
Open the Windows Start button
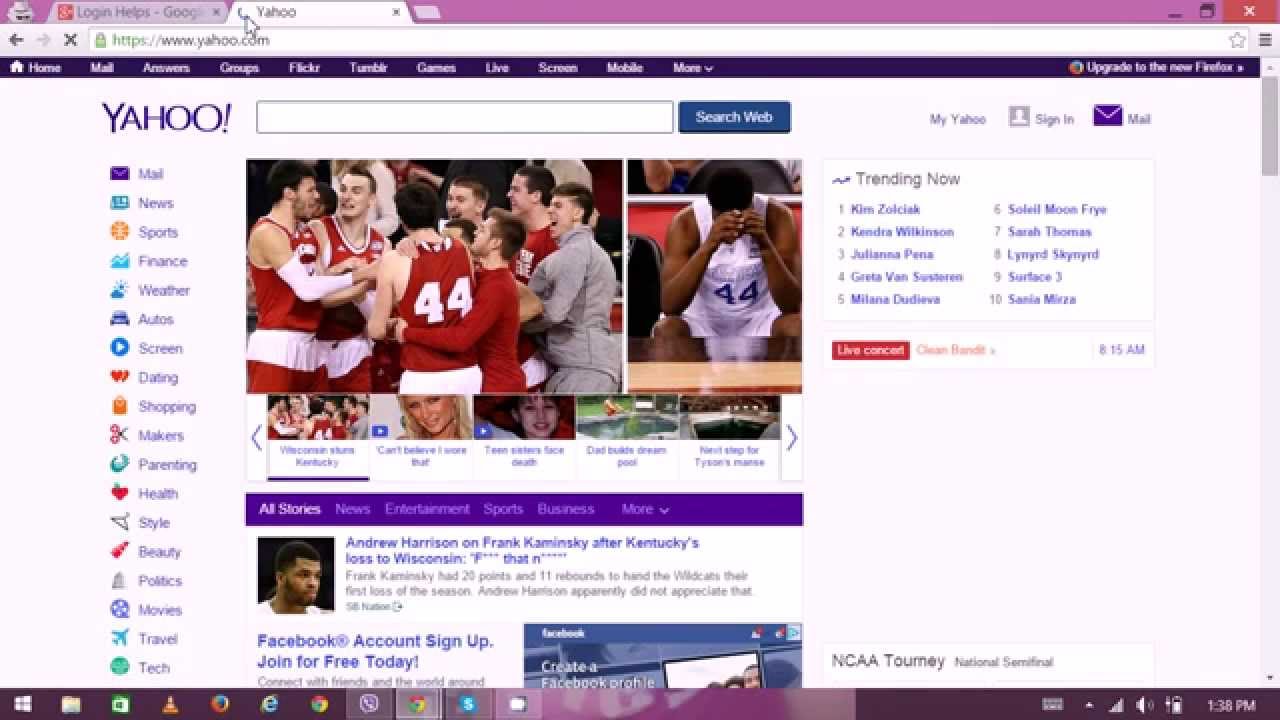(x=22, y=704)
